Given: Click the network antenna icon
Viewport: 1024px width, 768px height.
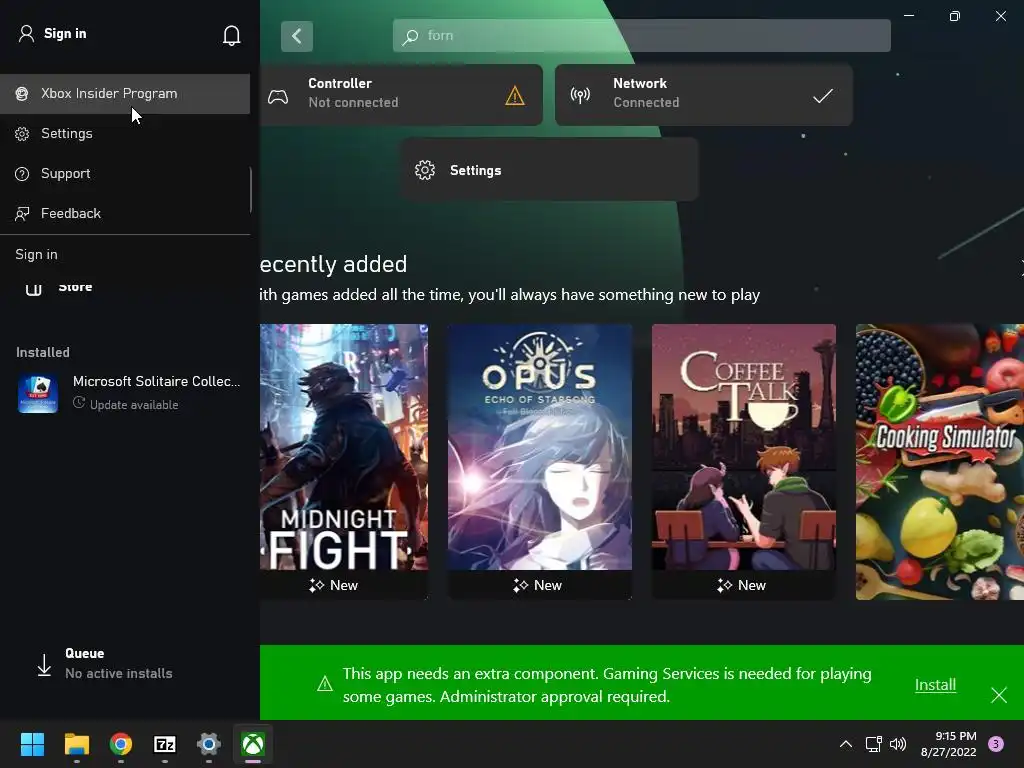Looking at the screenshot, I should (580, 96).
